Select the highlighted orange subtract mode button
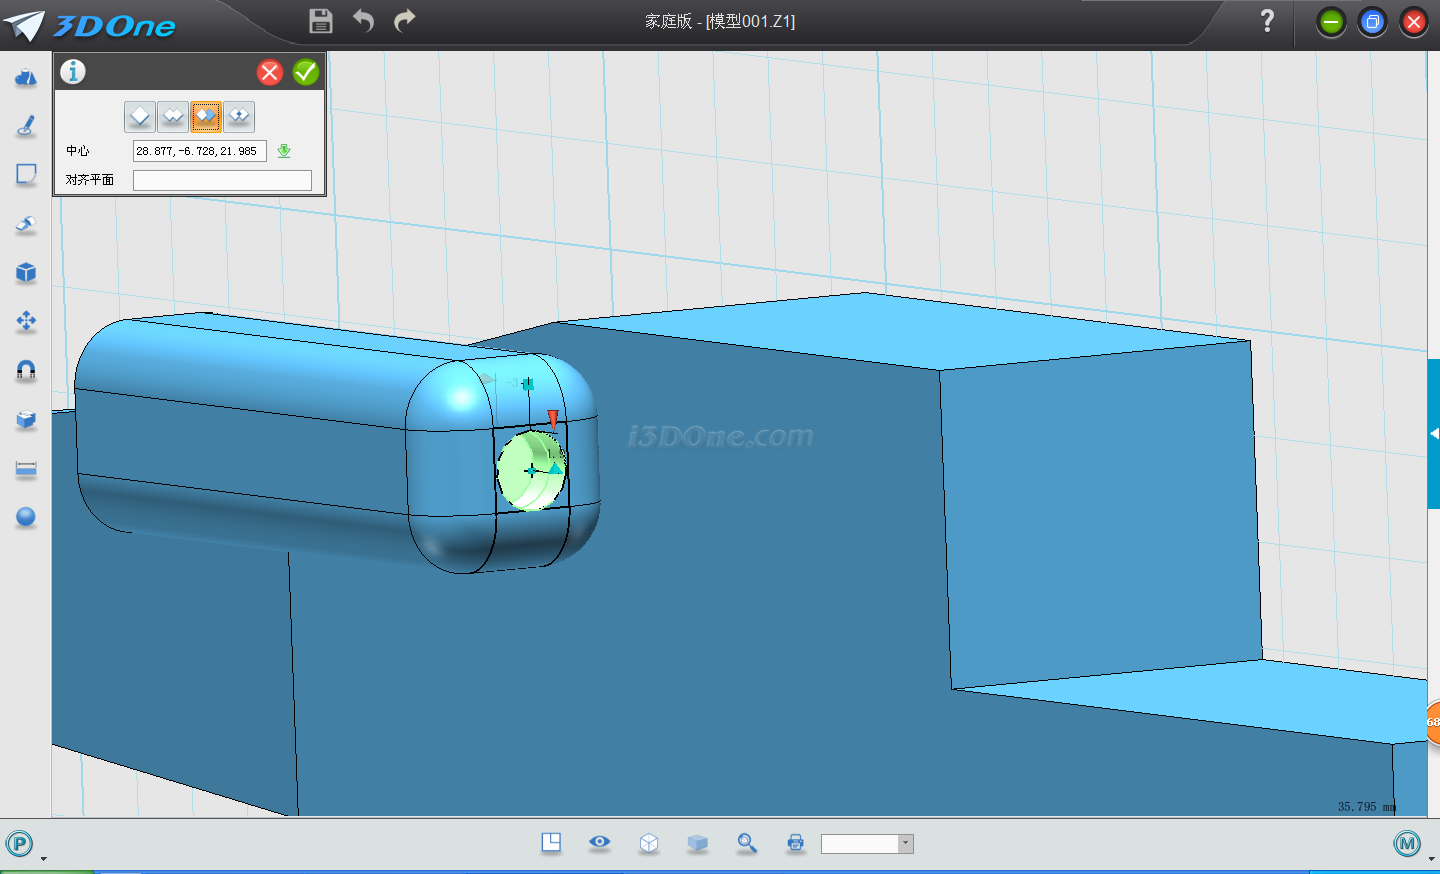Image resolution: width=1440 pixels, height=874 pixels. click(206, 117)
